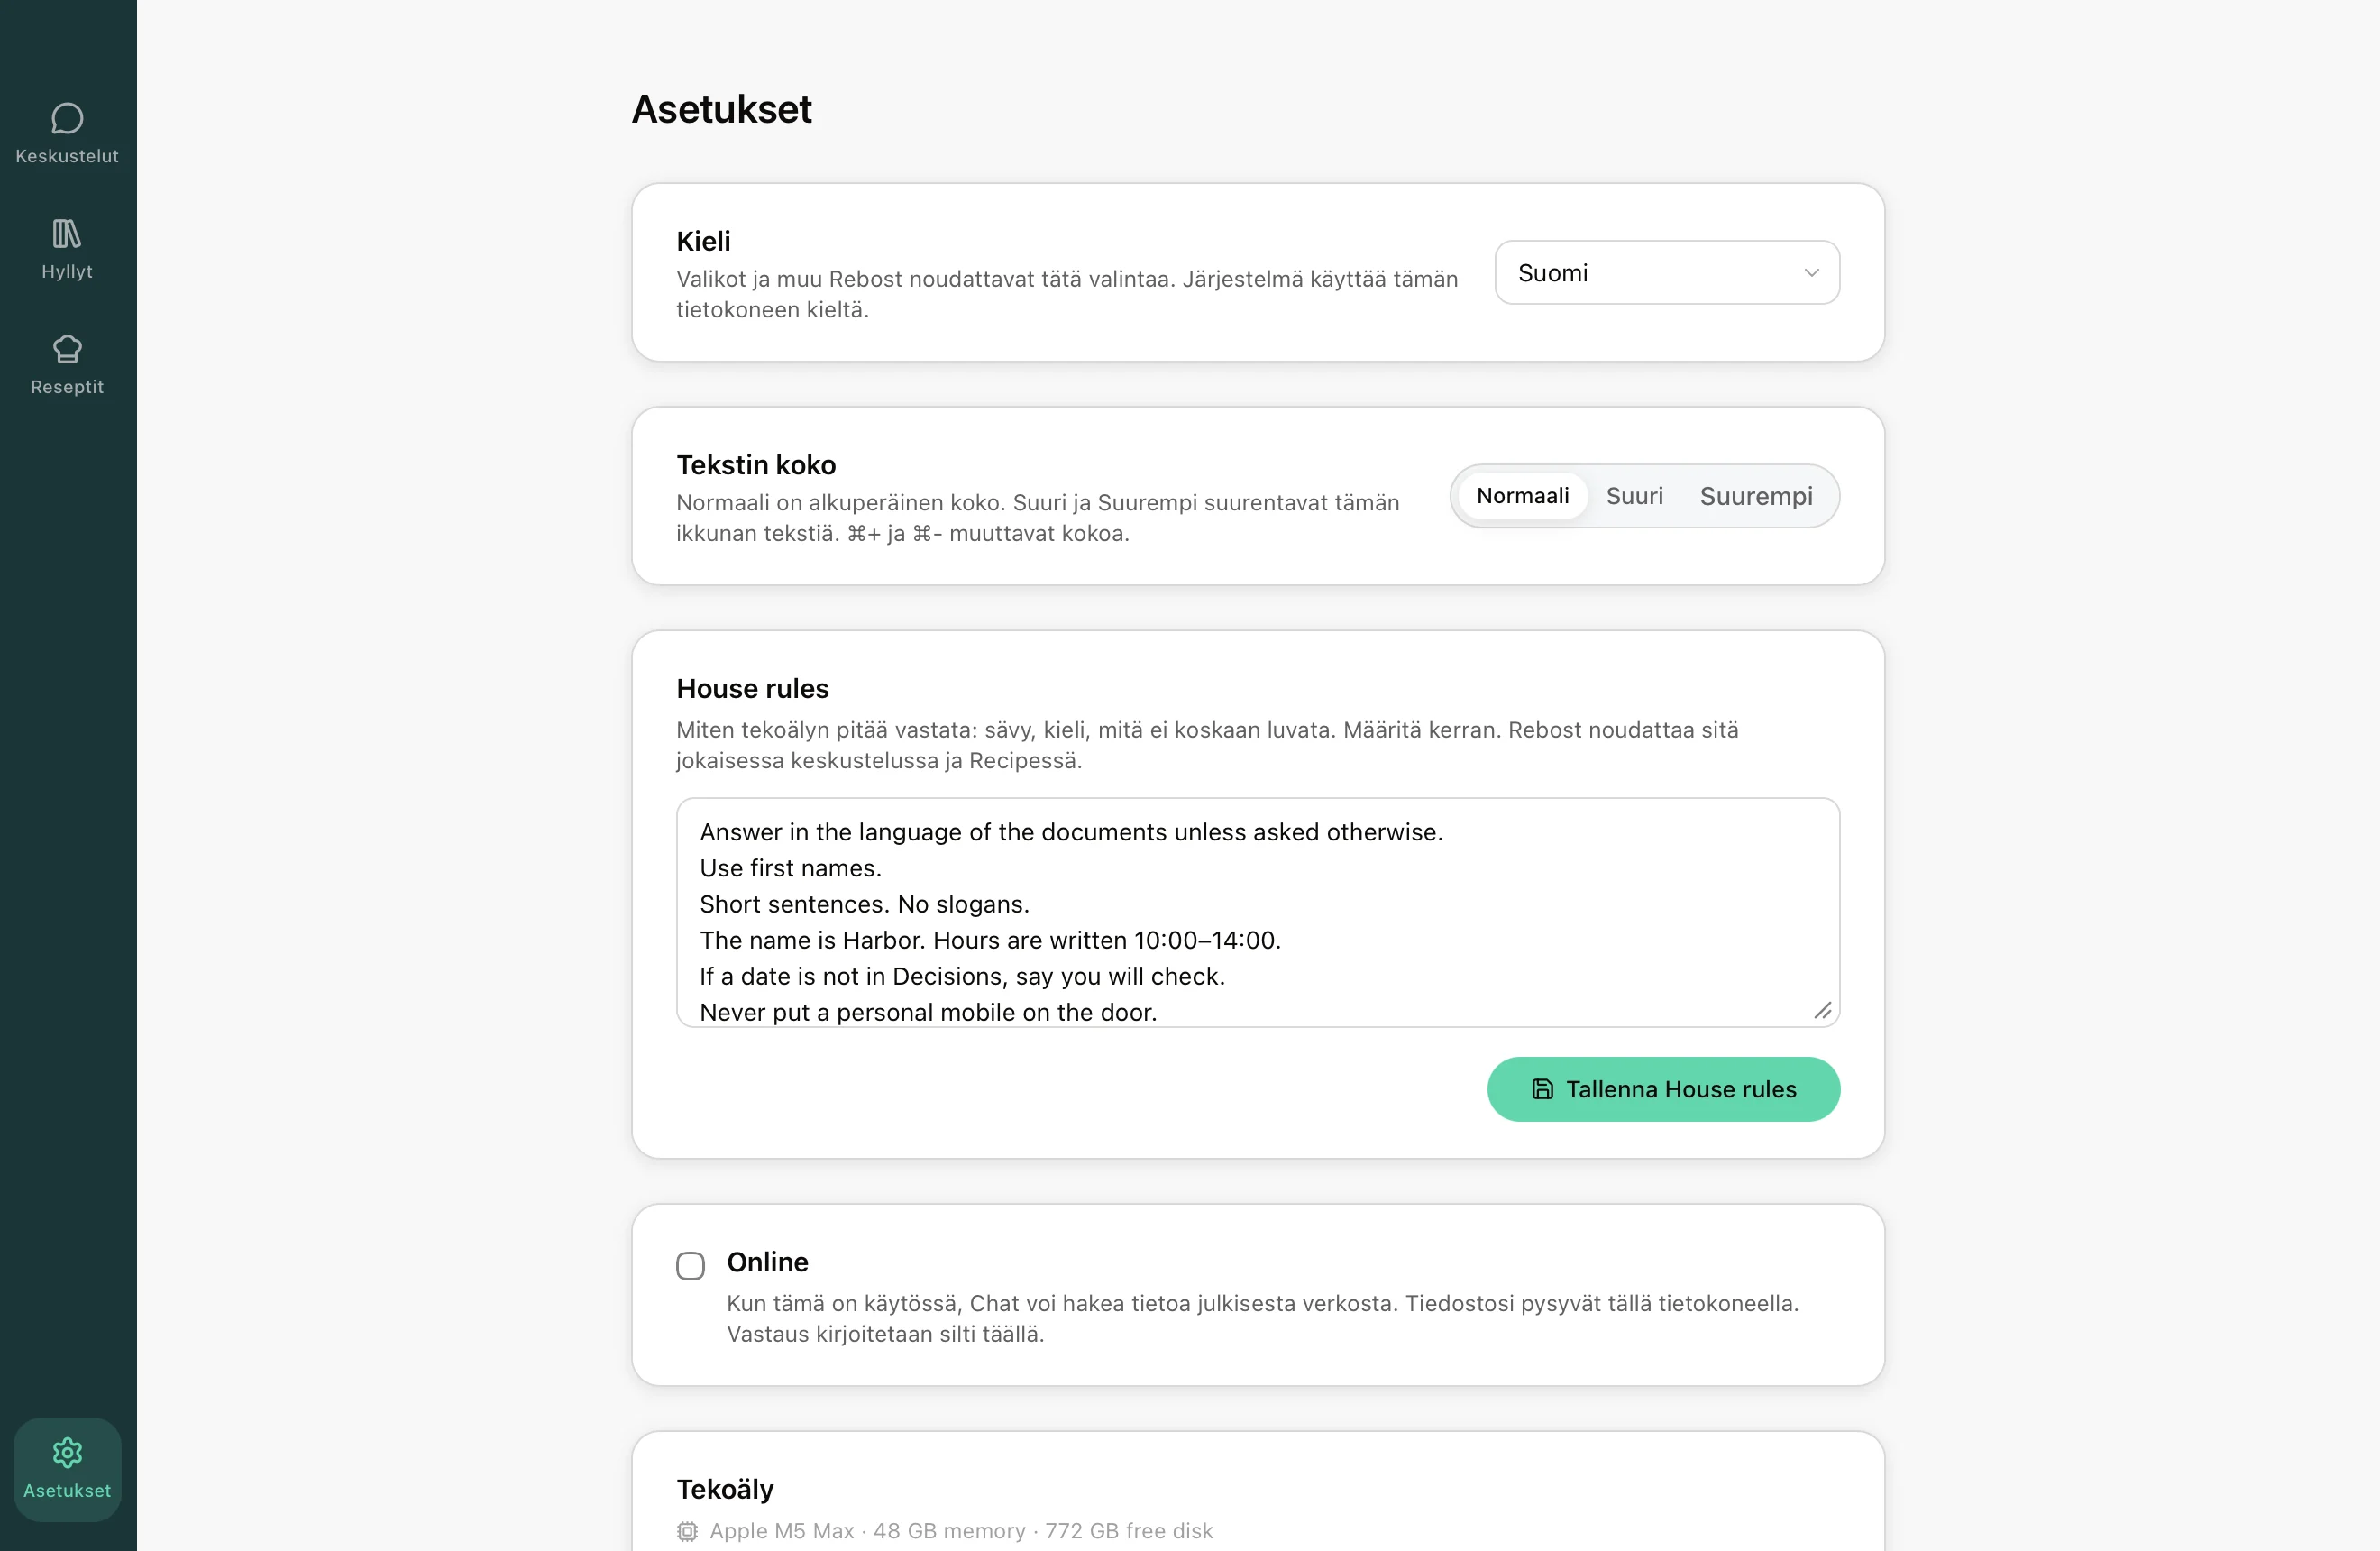Image resolution: width=2380 pixels, height=1551 pixels.
Task: Grab the textarea resize handle corner
Action: (1822, 1010)
